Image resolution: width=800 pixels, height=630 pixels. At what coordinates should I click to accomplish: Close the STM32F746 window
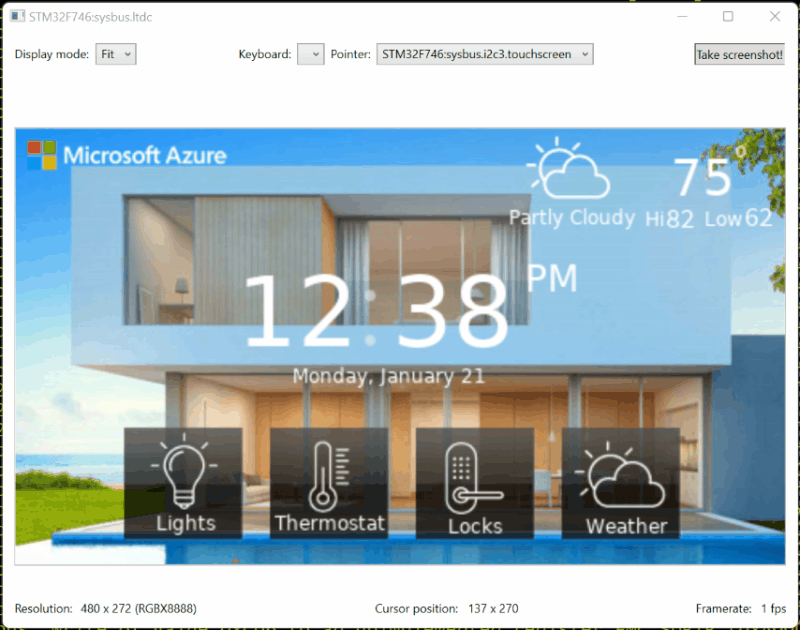pos(774,16)
